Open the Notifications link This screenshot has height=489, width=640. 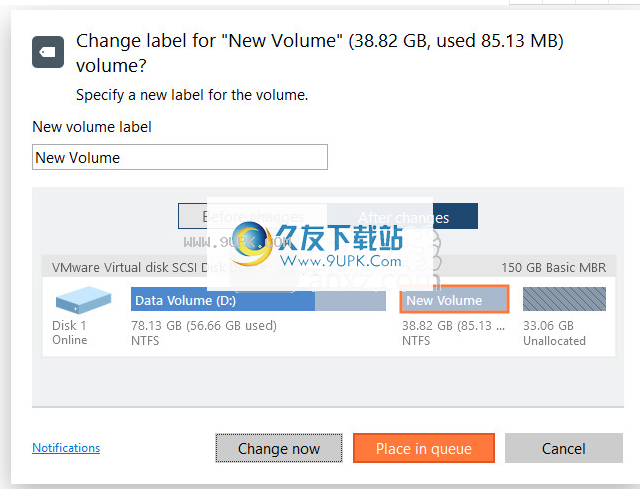tap(66, 448)
